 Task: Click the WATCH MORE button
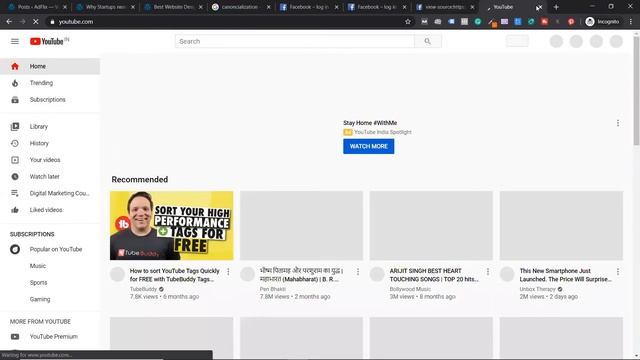click(369, 146)
